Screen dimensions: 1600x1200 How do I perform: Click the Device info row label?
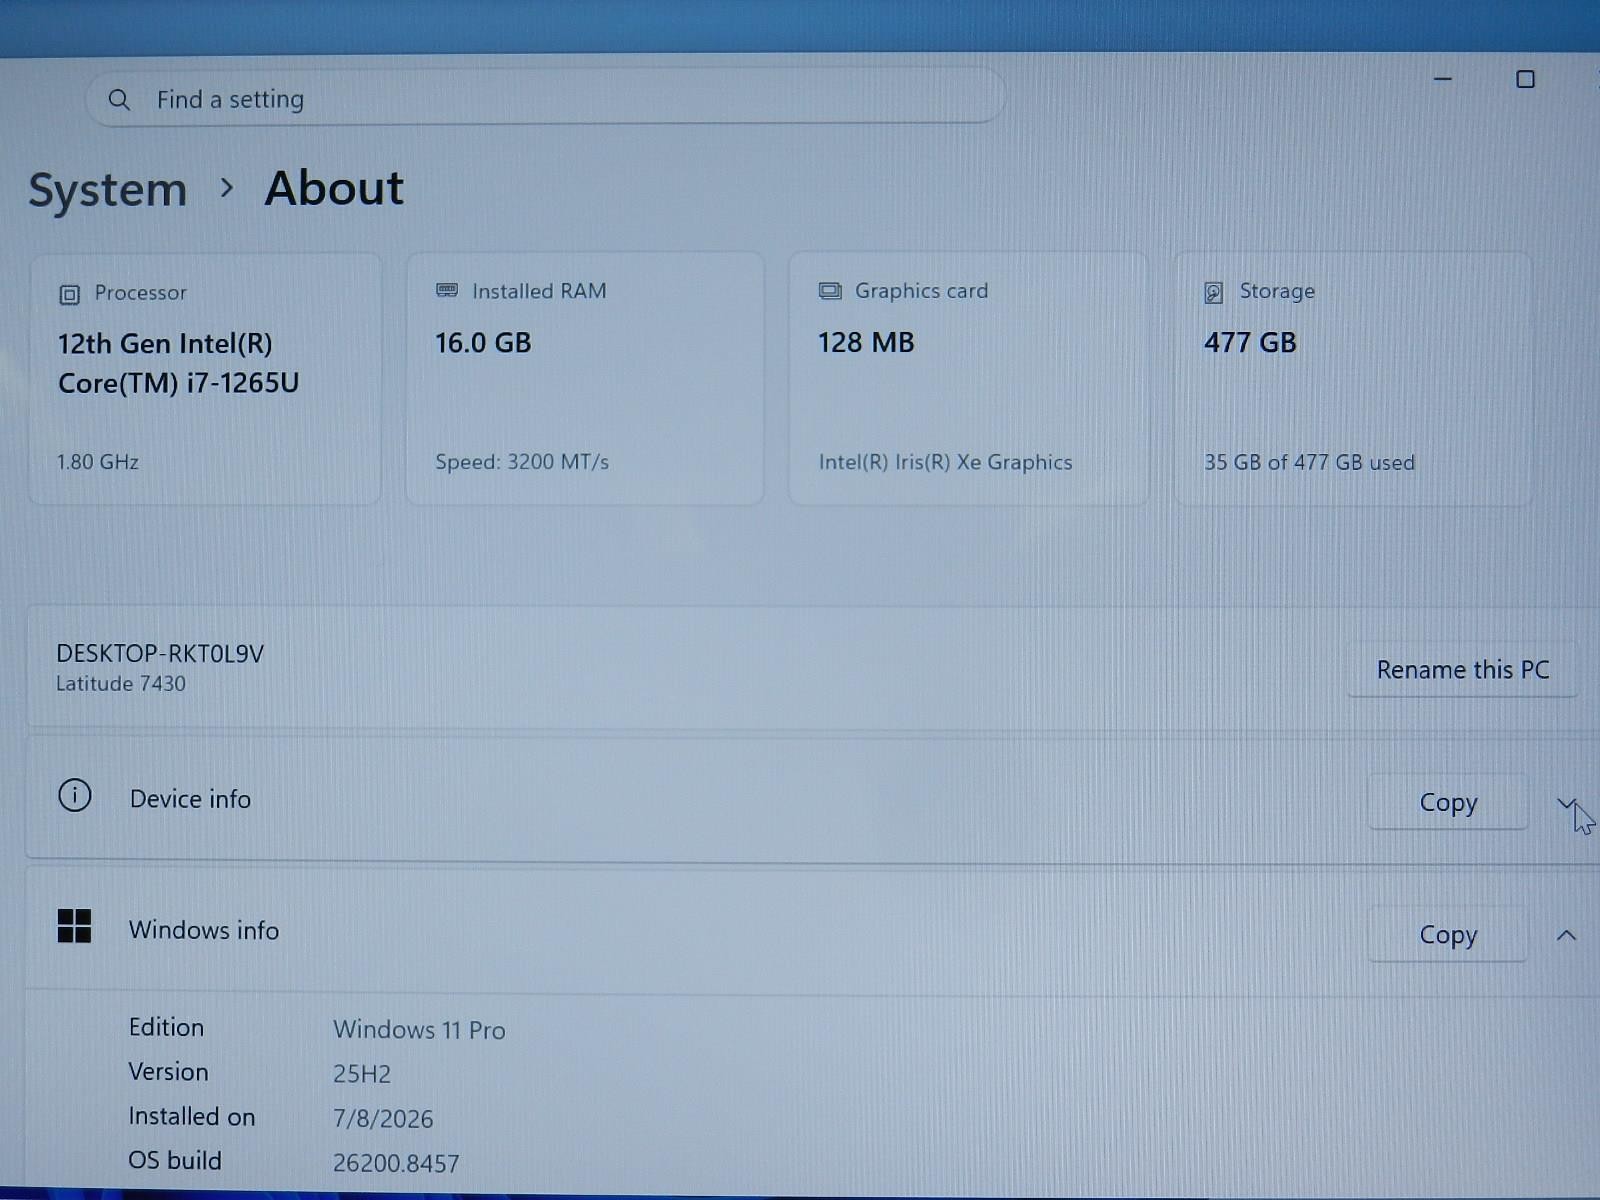[190, 799]
